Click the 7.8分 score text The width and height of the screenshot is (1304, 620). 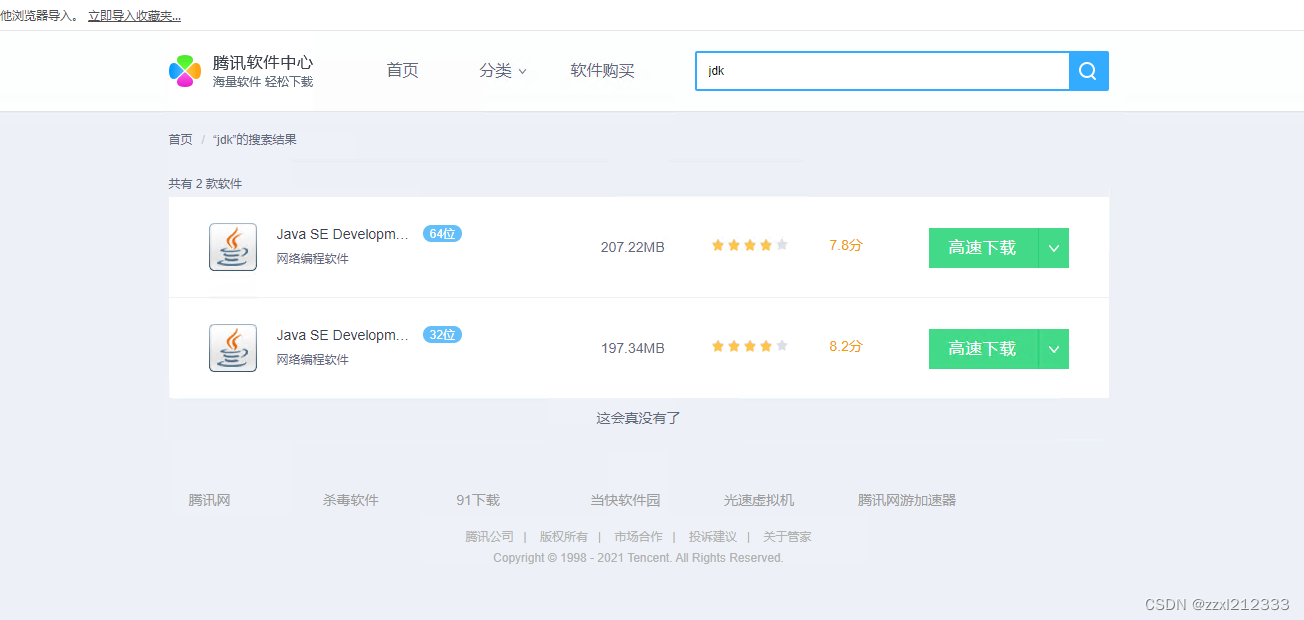(x=845, y=245)
